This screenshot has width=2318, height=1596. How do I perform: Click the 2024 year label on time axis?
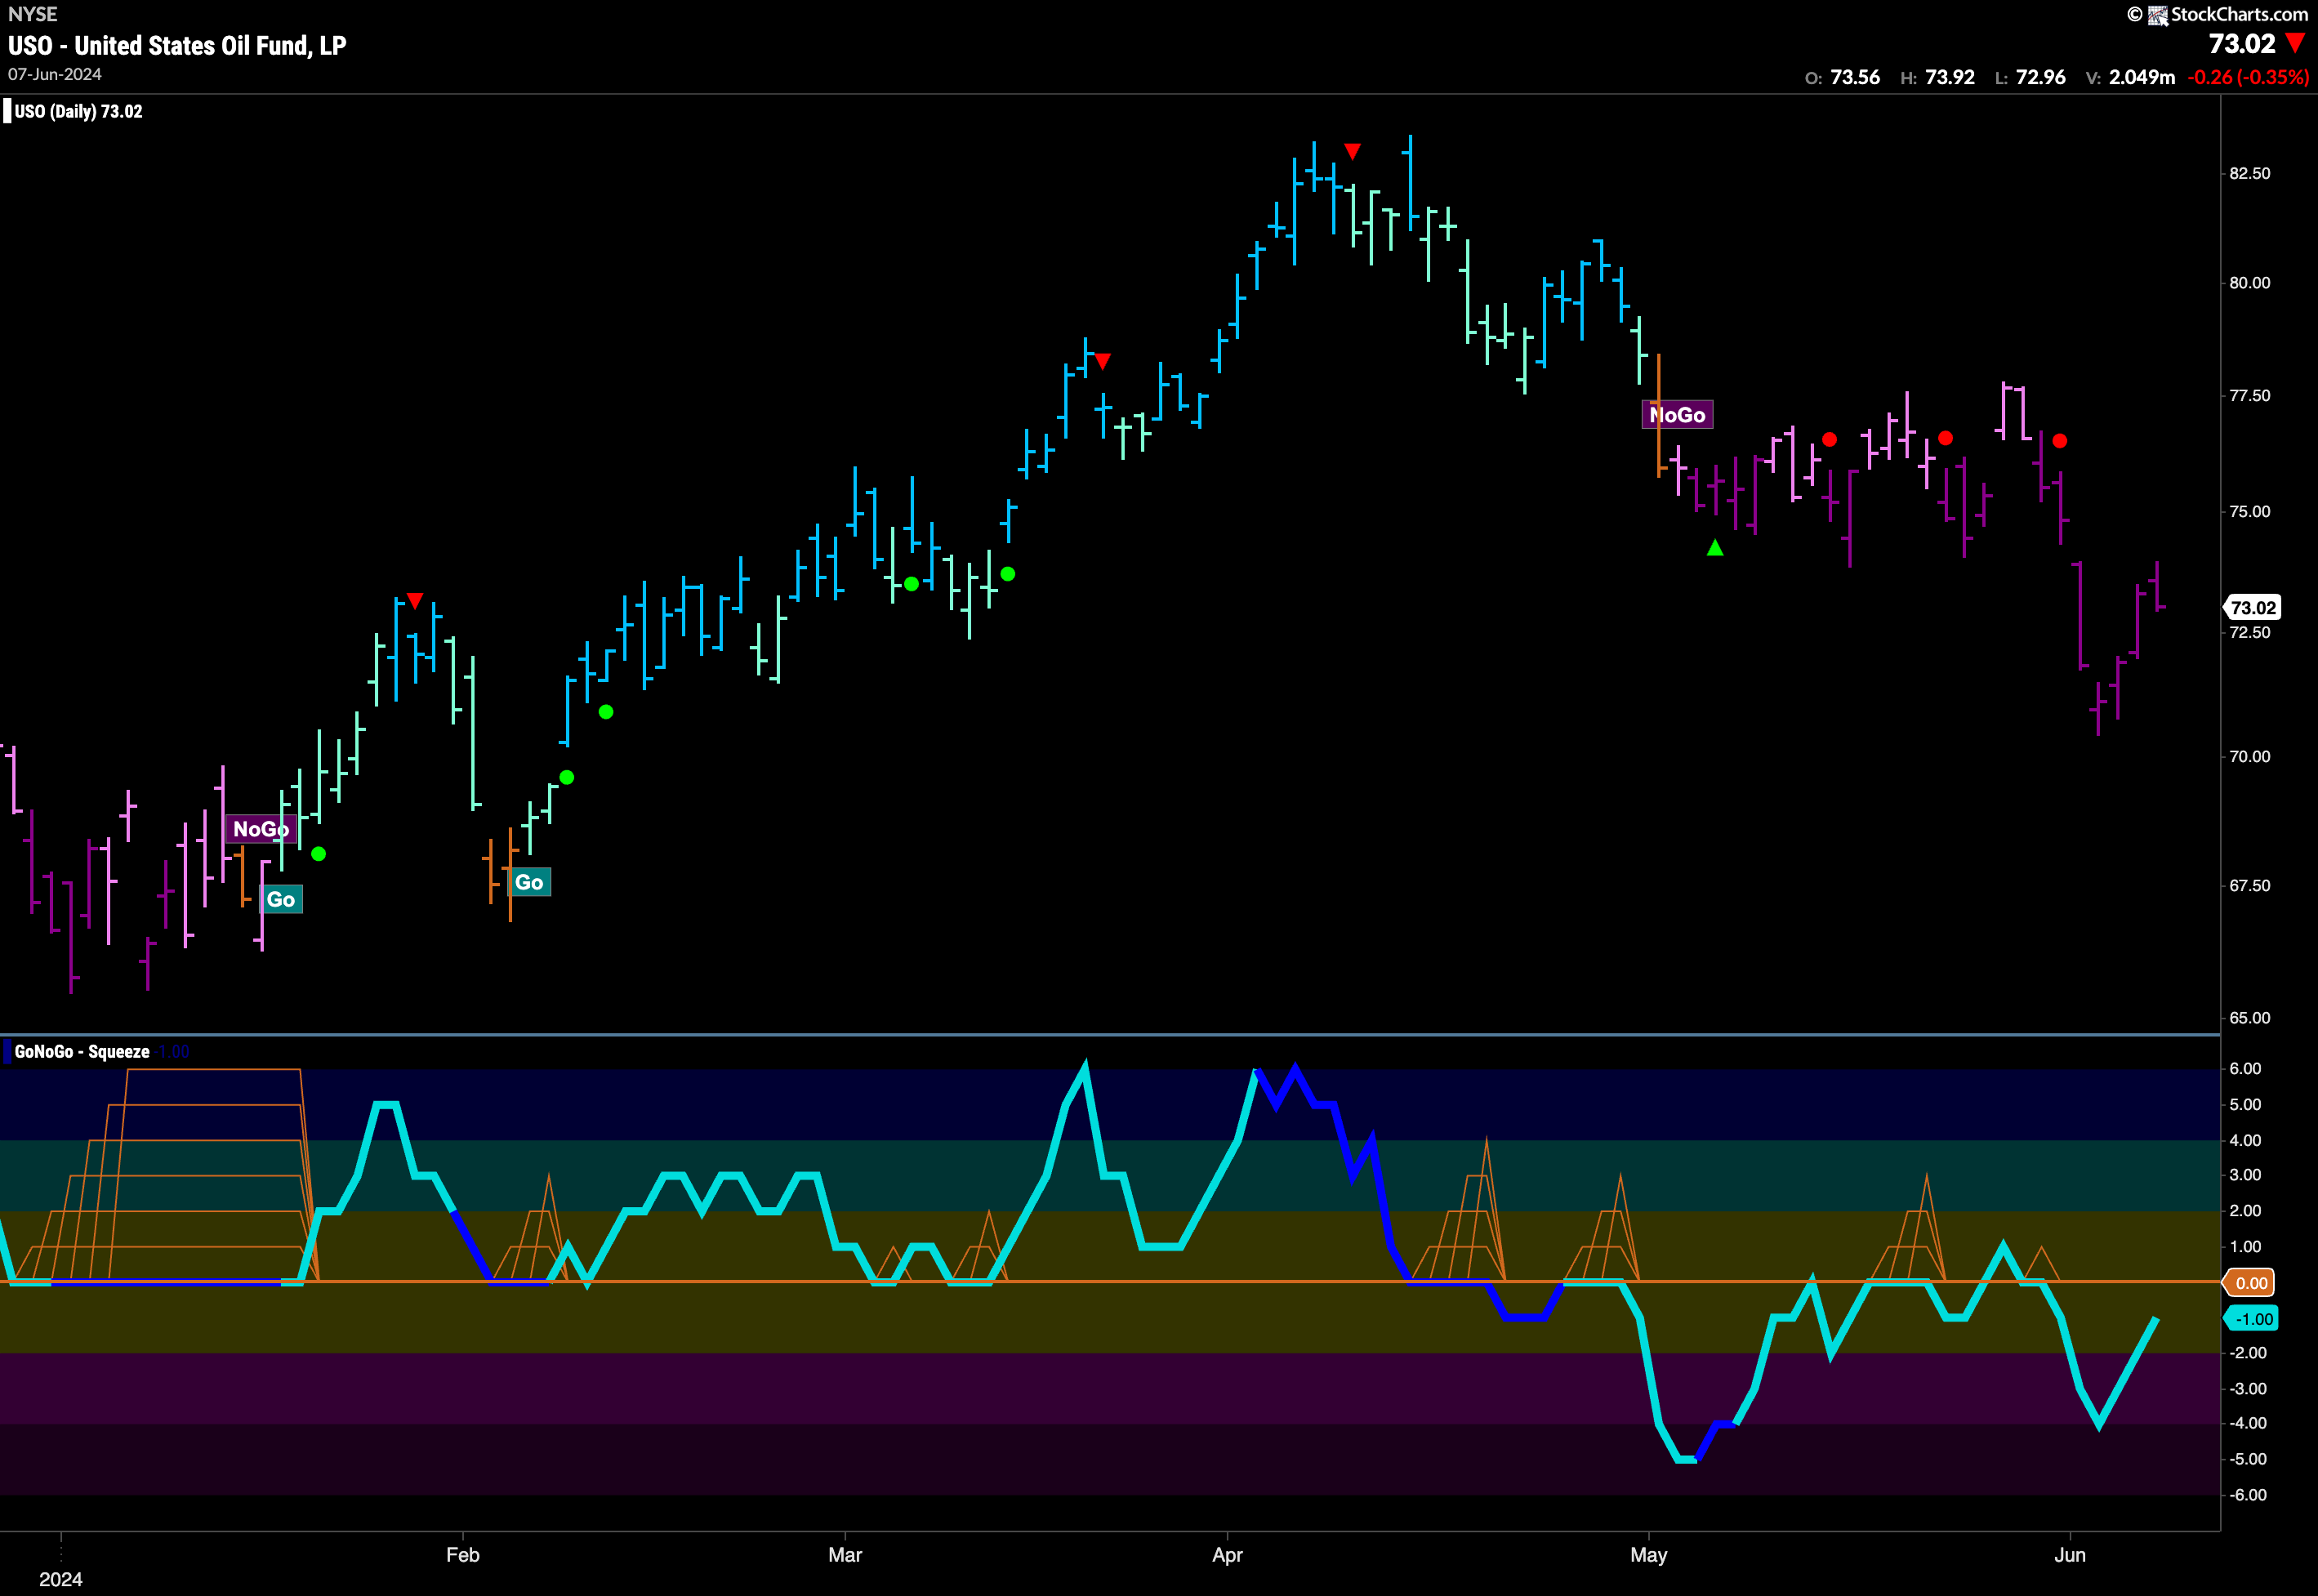[61, 1579]
